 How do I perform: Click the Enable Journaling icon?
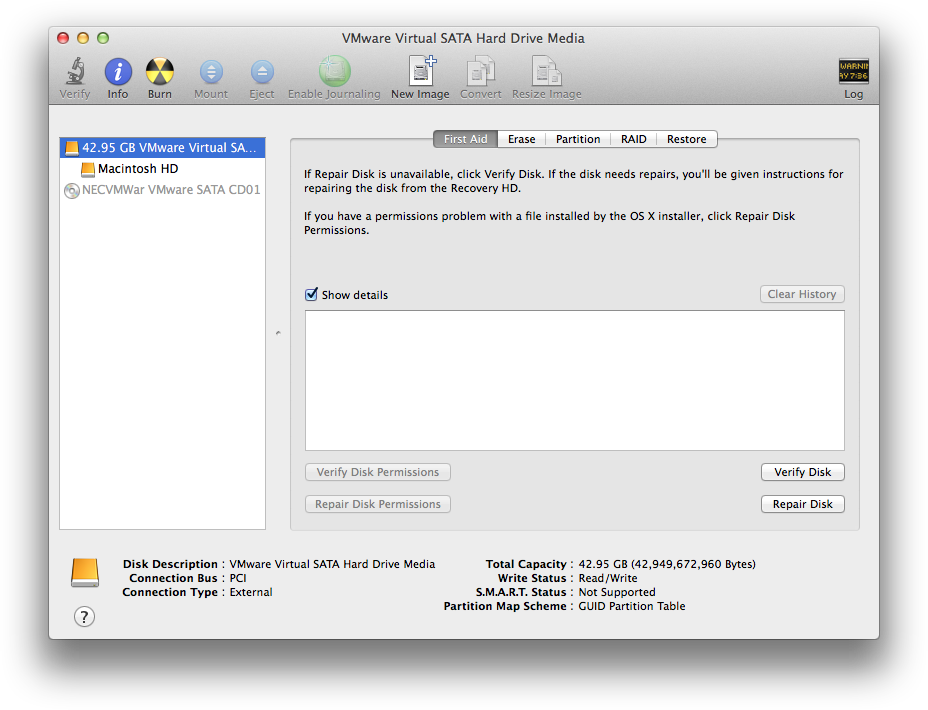tap(334, 72)
